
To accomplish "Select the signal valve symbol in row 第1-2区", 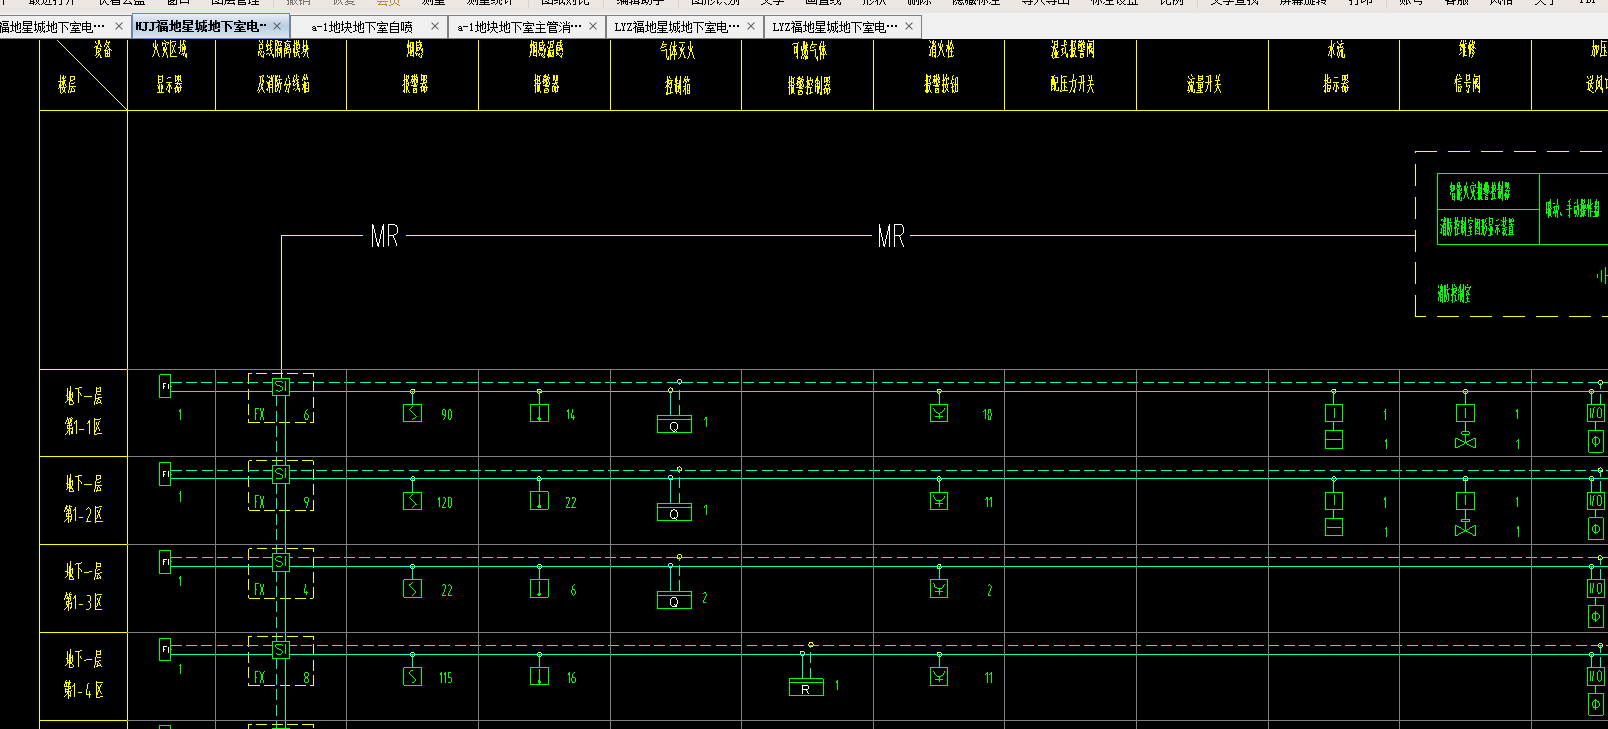I will (x=1465, y=501).
